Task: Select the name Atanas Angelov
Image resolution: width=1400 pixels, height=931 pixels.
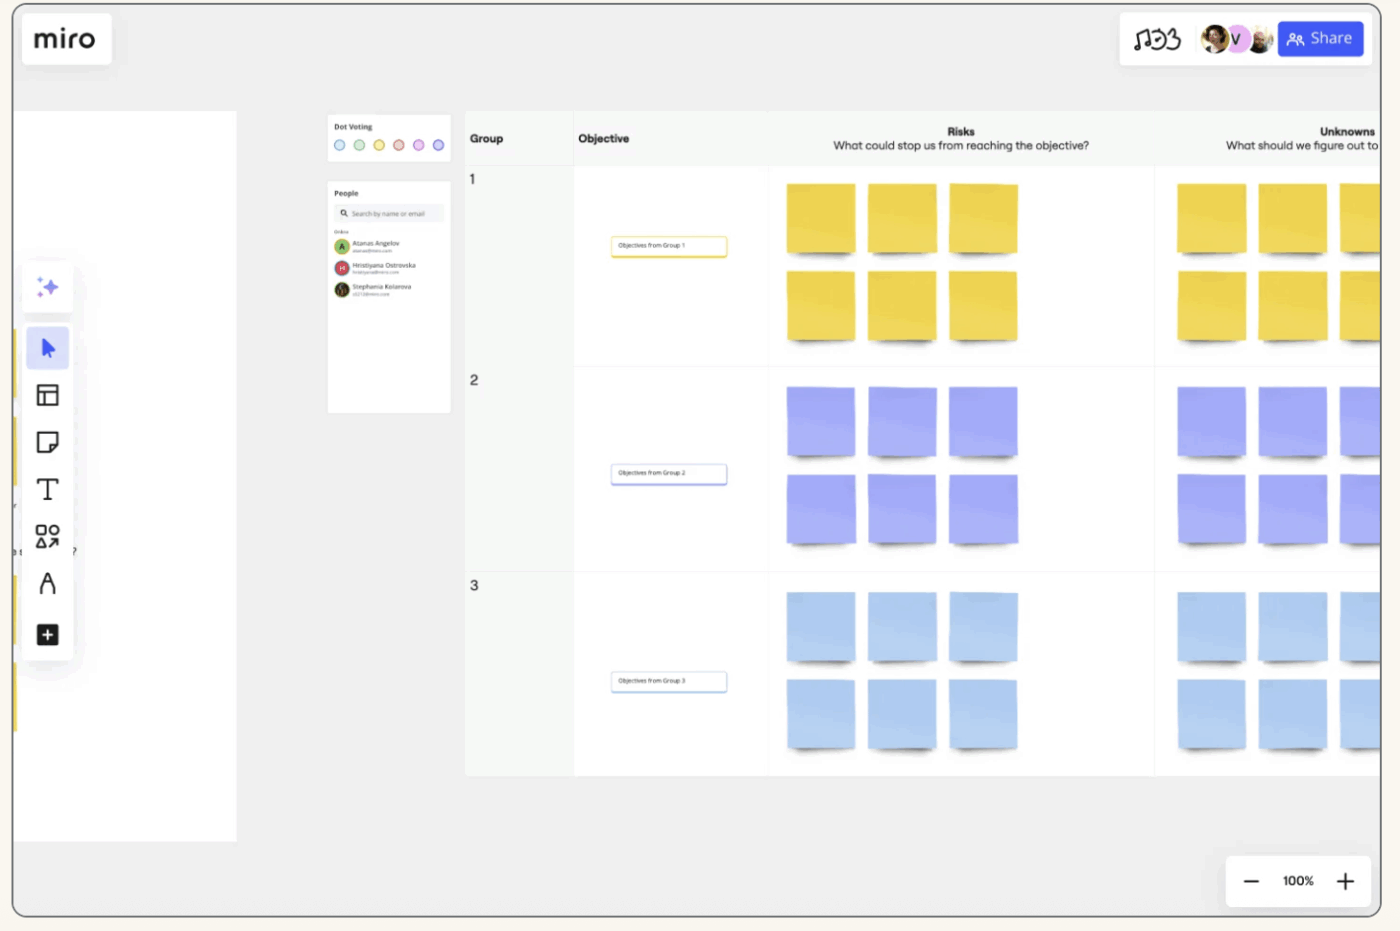Action: [376, 243]
